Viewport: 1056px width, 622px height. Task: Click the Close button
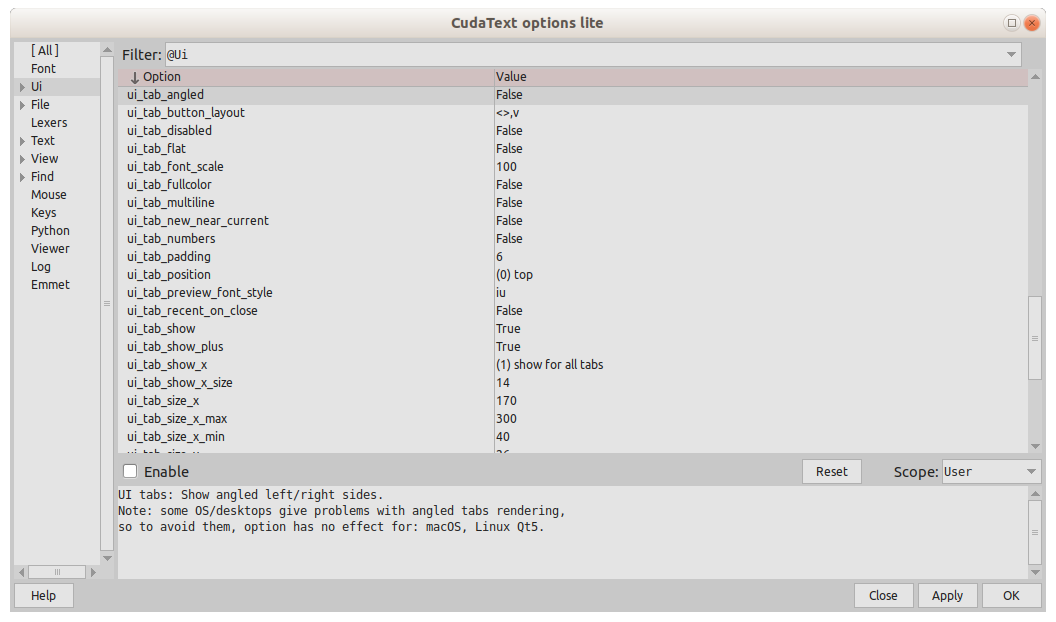point(883,595)
